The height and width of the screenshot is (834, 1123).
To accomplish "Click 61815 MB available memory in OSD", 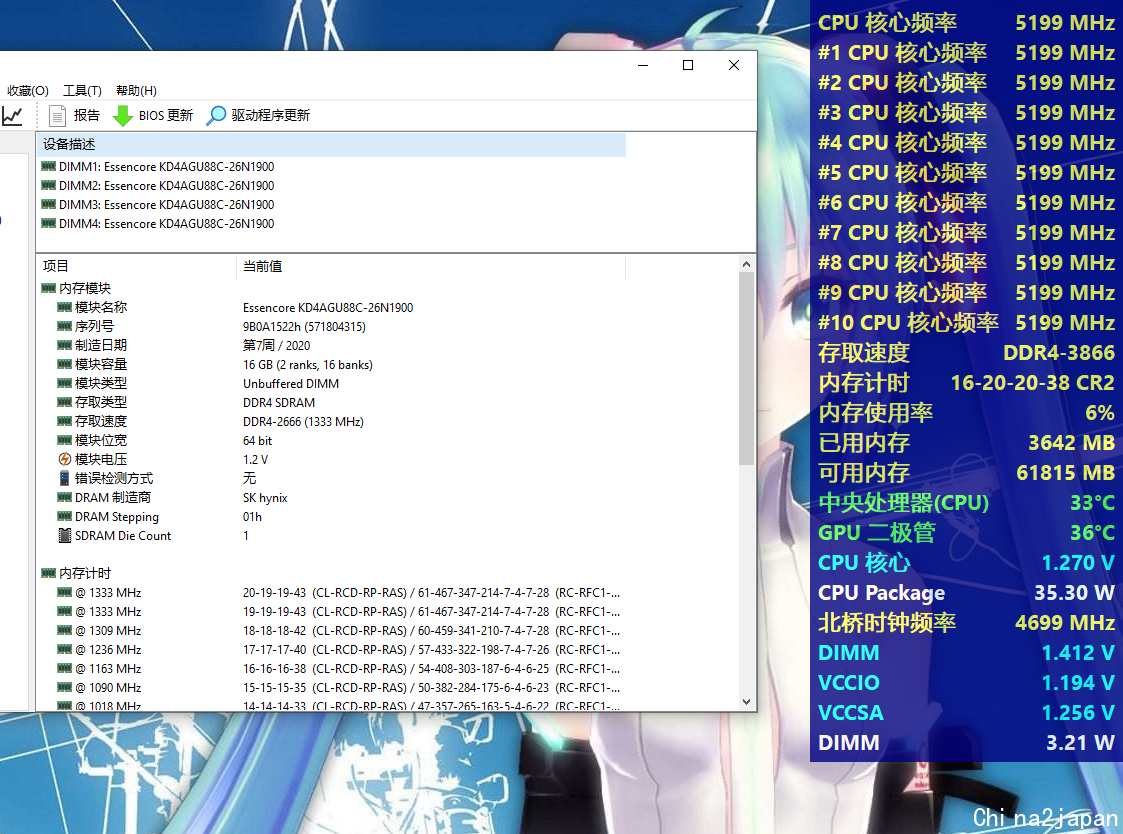I will click(1065, 473).
